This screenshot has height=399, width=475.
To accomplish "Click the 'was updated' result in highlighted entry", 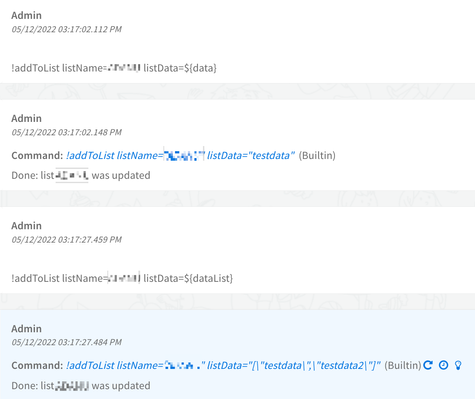I will [x=121, y=386].
